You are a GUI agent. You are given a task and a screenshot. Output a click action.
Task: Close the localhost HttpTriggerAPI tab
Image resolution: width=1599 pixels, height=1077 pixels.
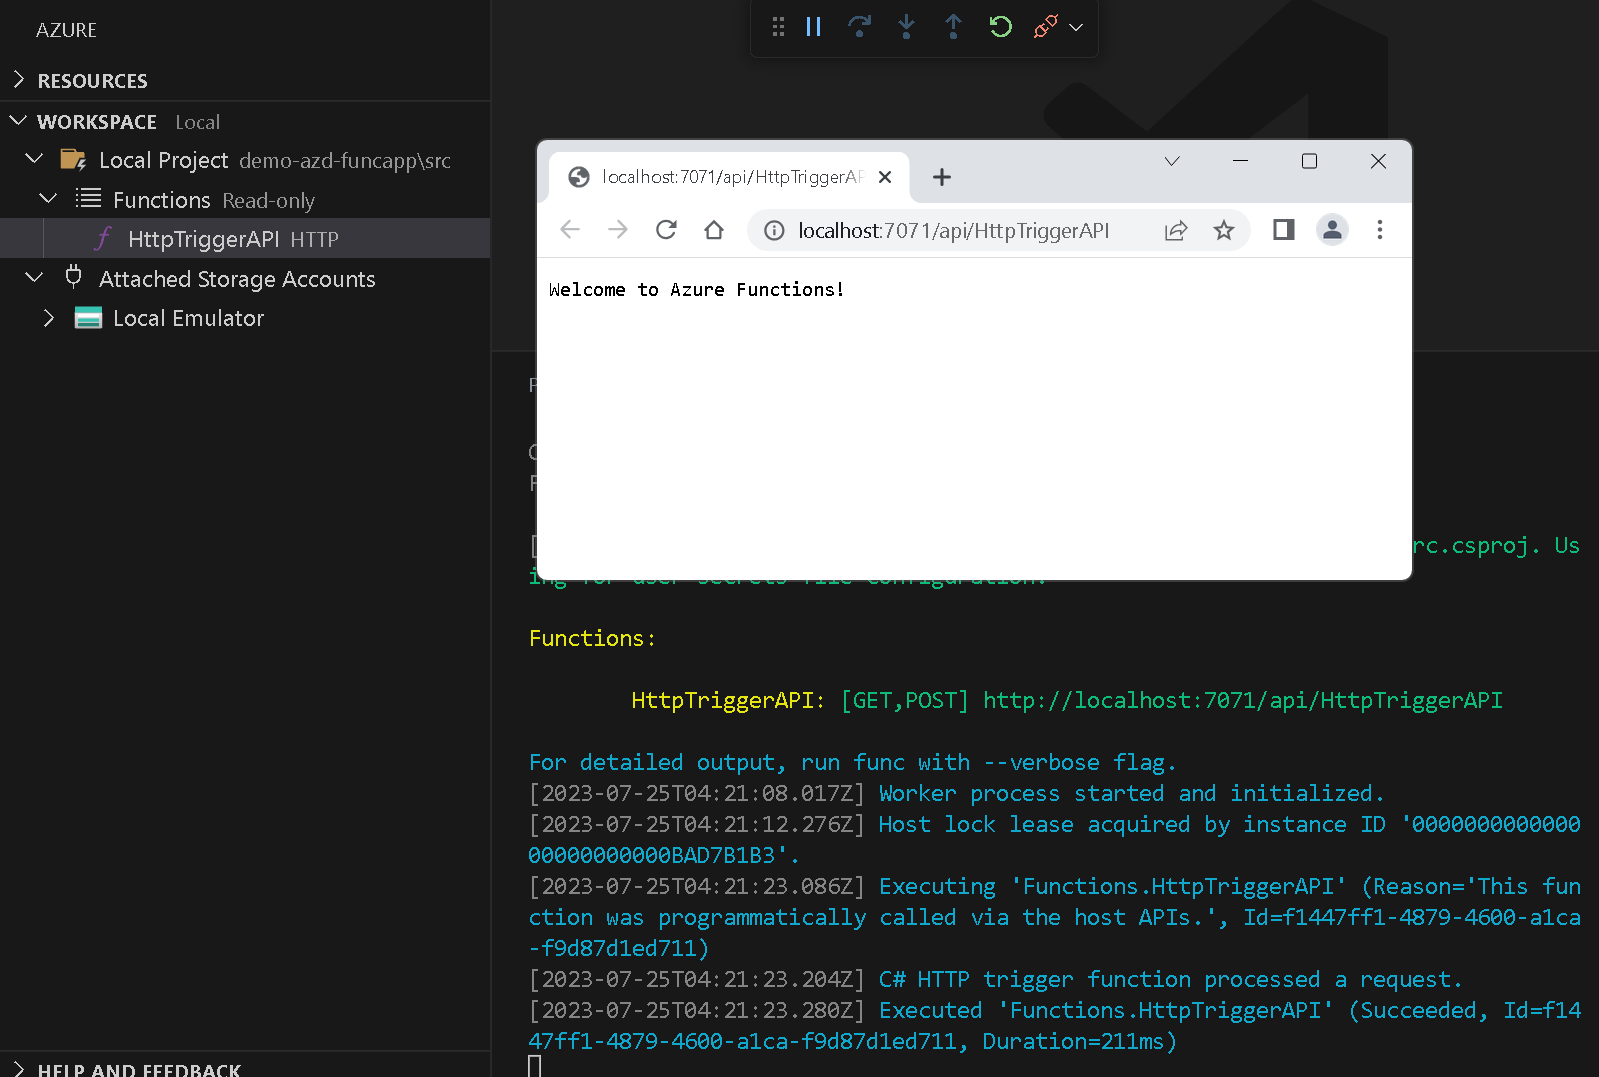(885, 177)
